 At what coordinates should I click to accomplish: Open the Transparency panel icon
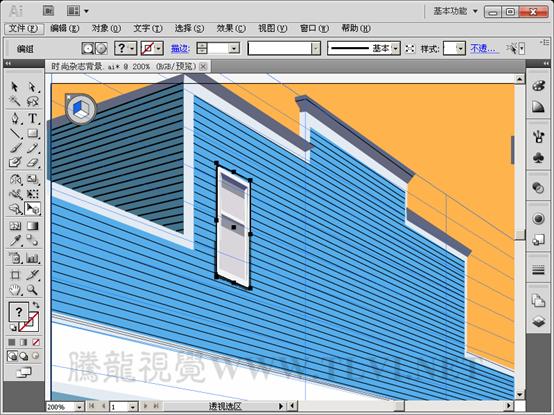[538, 187]
